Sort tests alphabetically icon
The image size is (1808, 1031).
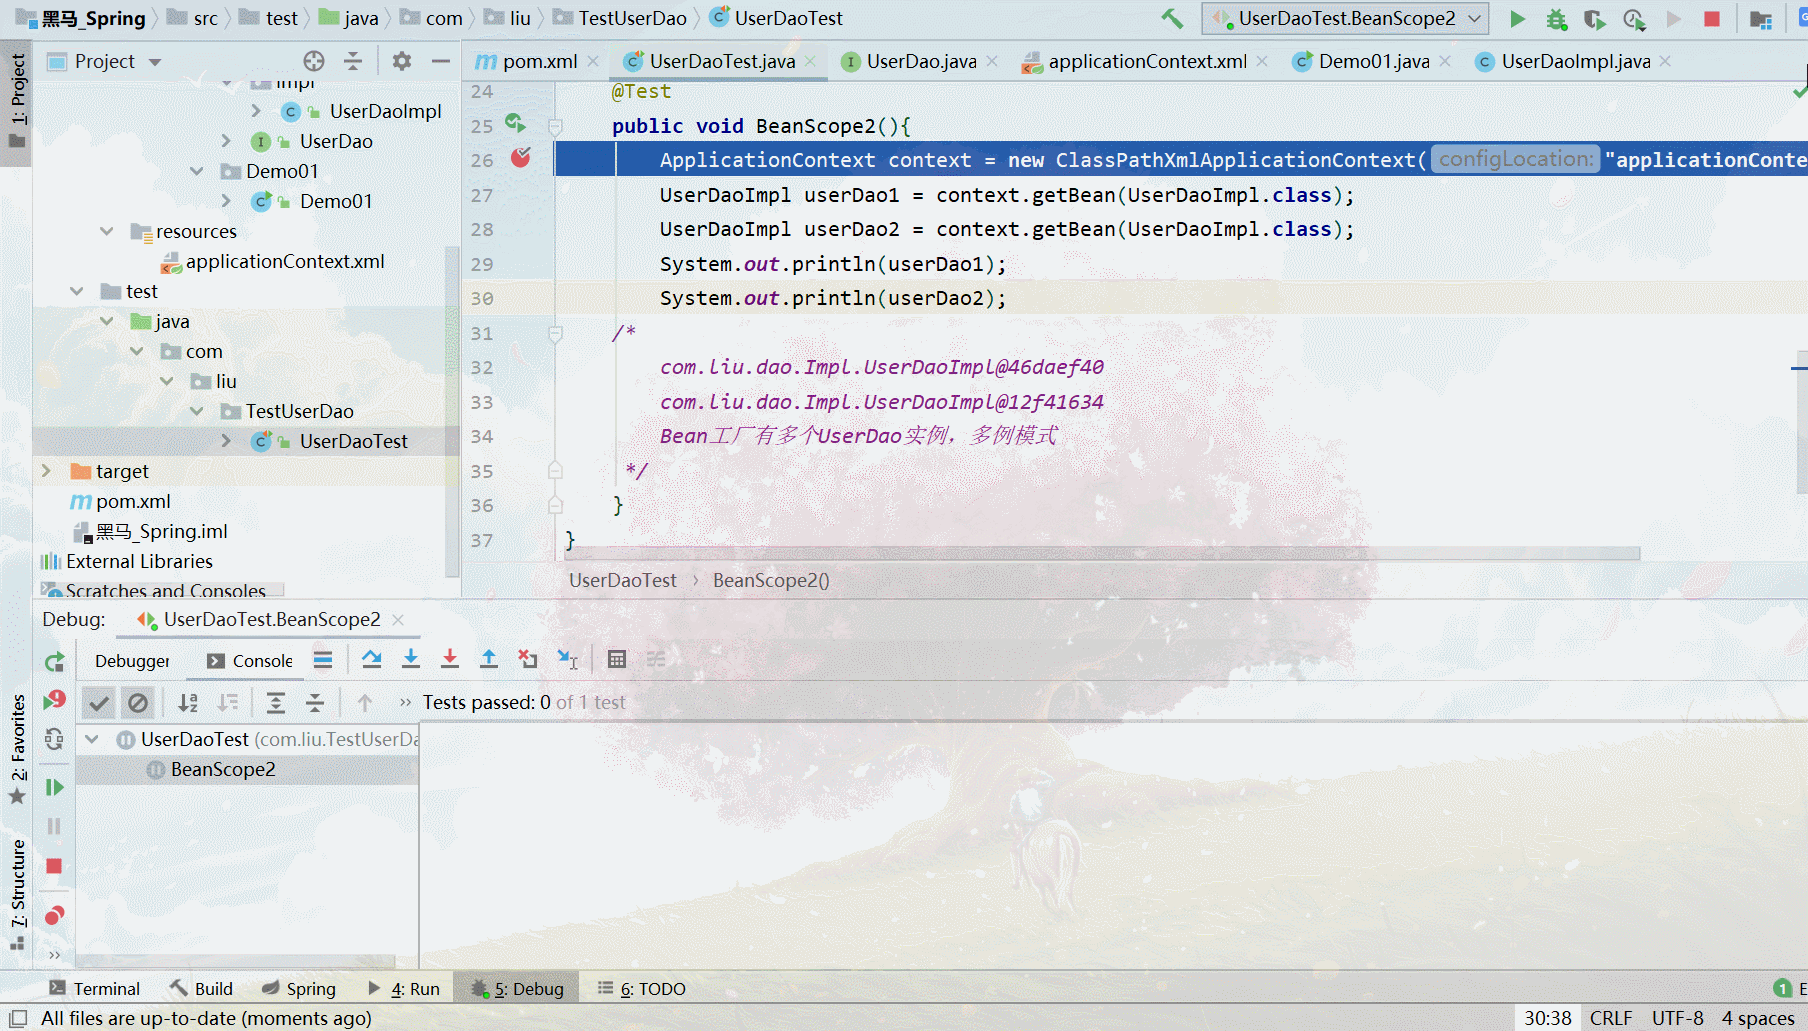pyautogui.click(x=188, y=703)
